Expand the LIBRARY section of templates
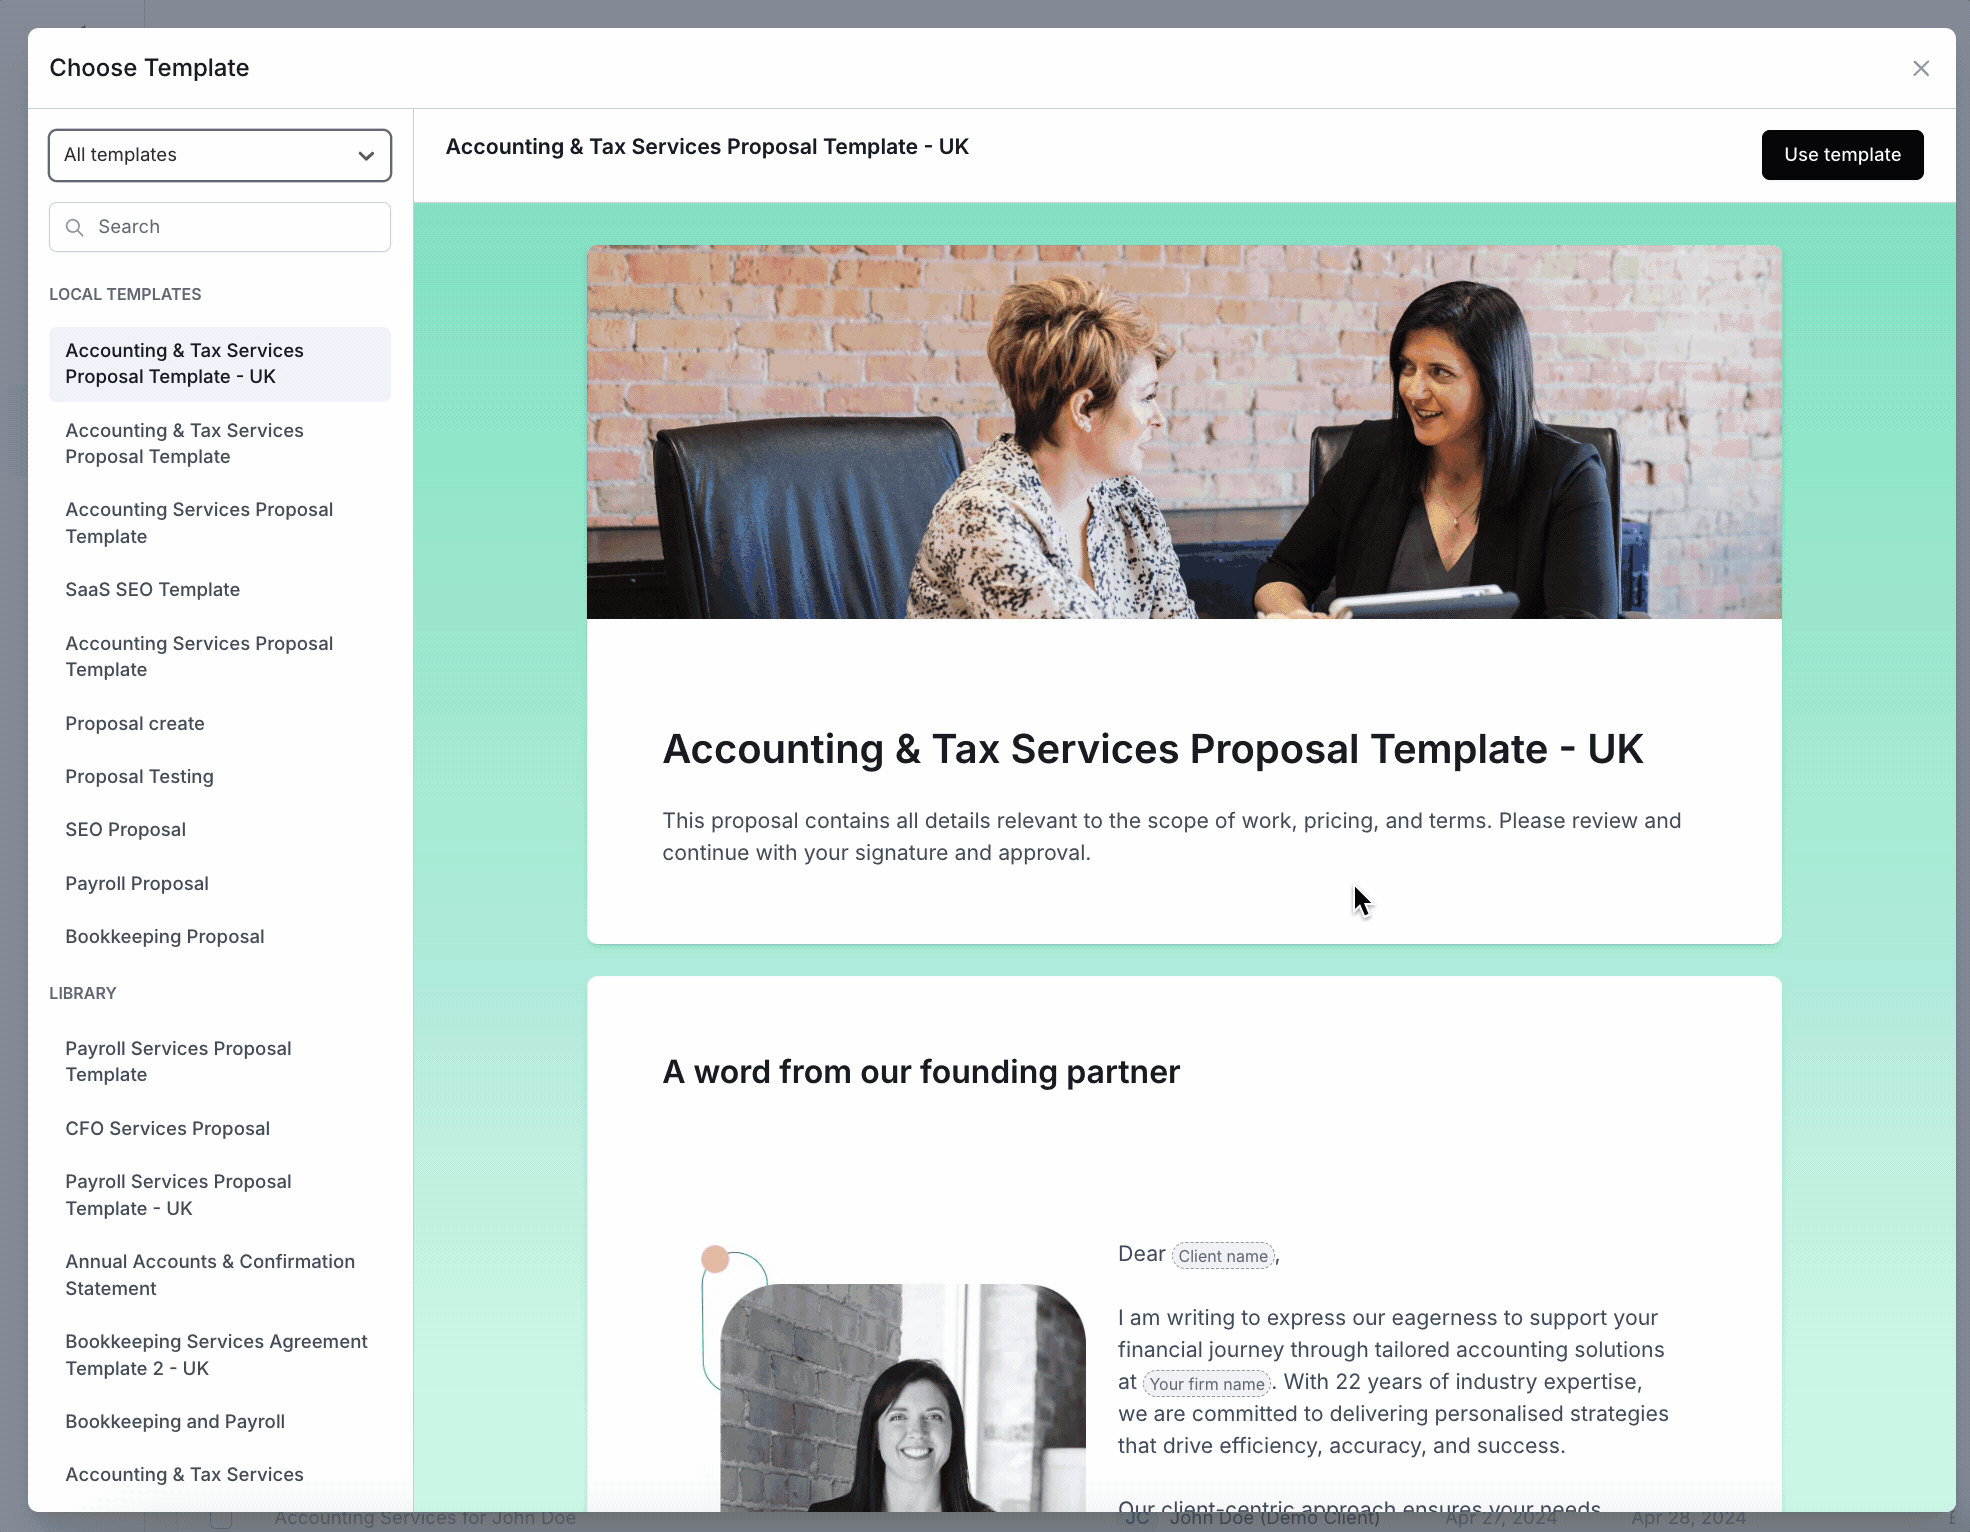Viewport: 1970px width, 1532px height. 83,993
